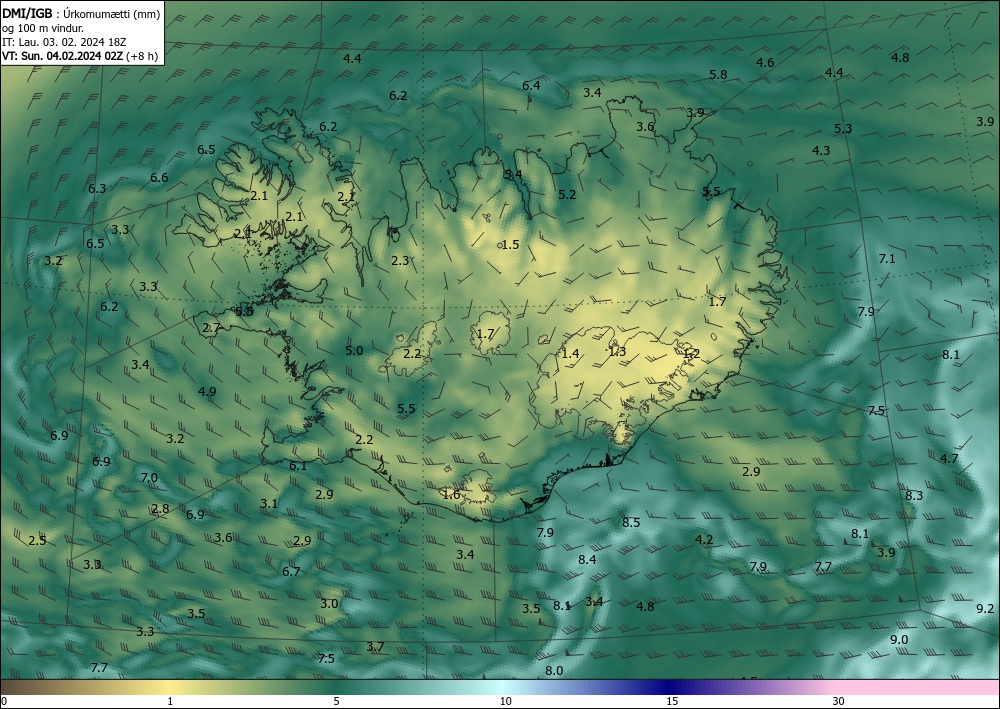The image size is (1000, 709).
Task: Click the DMI/IGB title in the legend
Action: click(x=27, y=13)
